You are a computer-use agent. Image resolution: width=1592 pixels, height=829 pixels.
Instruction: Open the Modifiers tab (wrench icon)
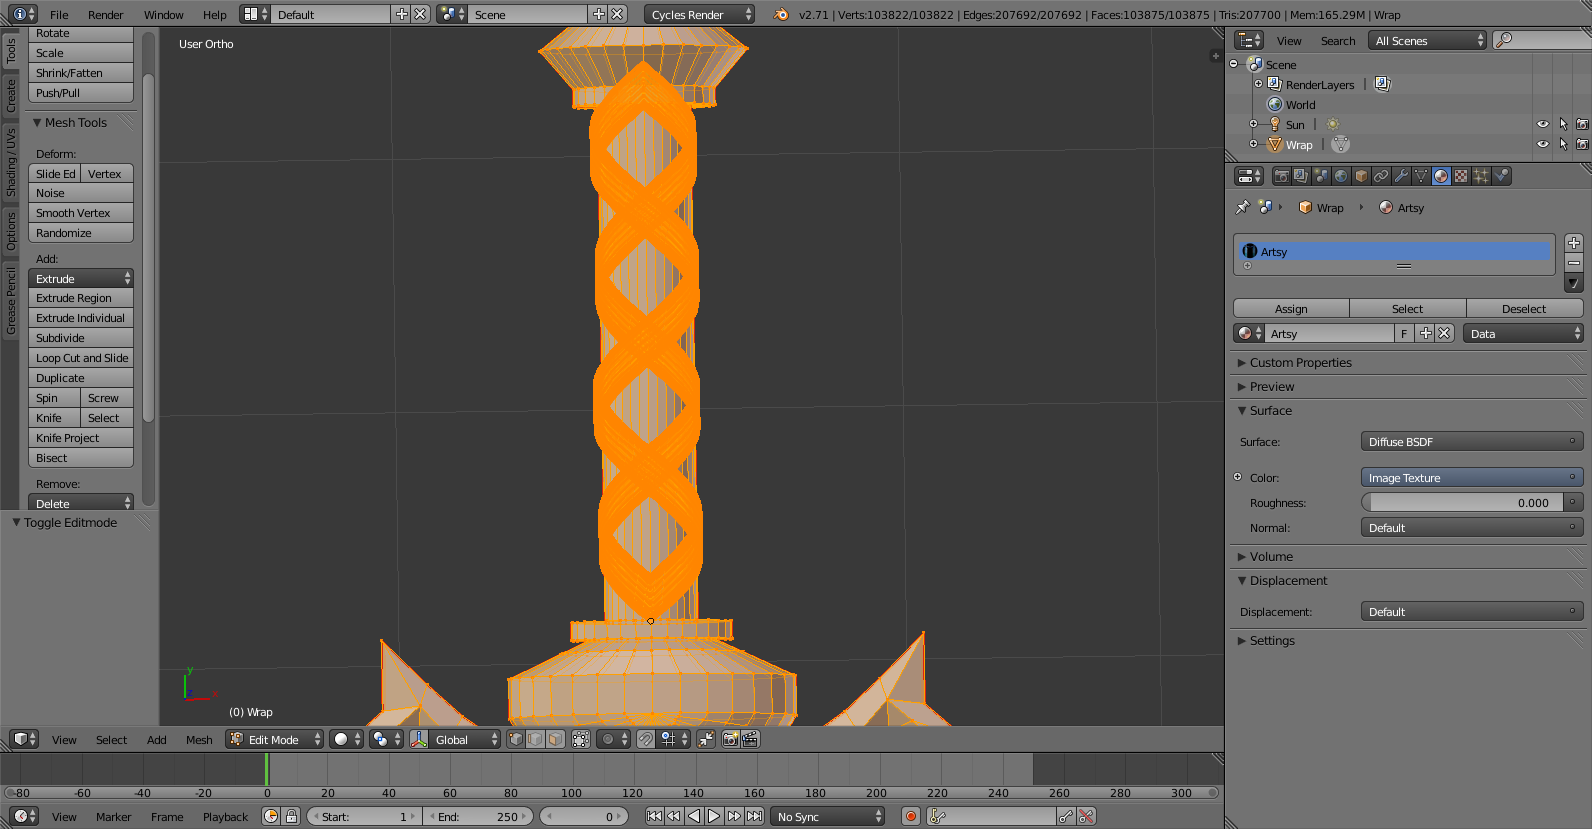[x=1401, y=176]
